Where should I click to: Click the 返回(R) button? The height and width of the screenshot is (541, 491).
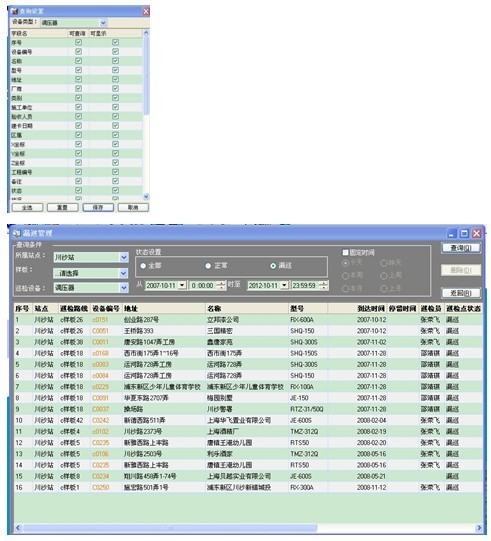pyautogui.click(x=461, y=293)
